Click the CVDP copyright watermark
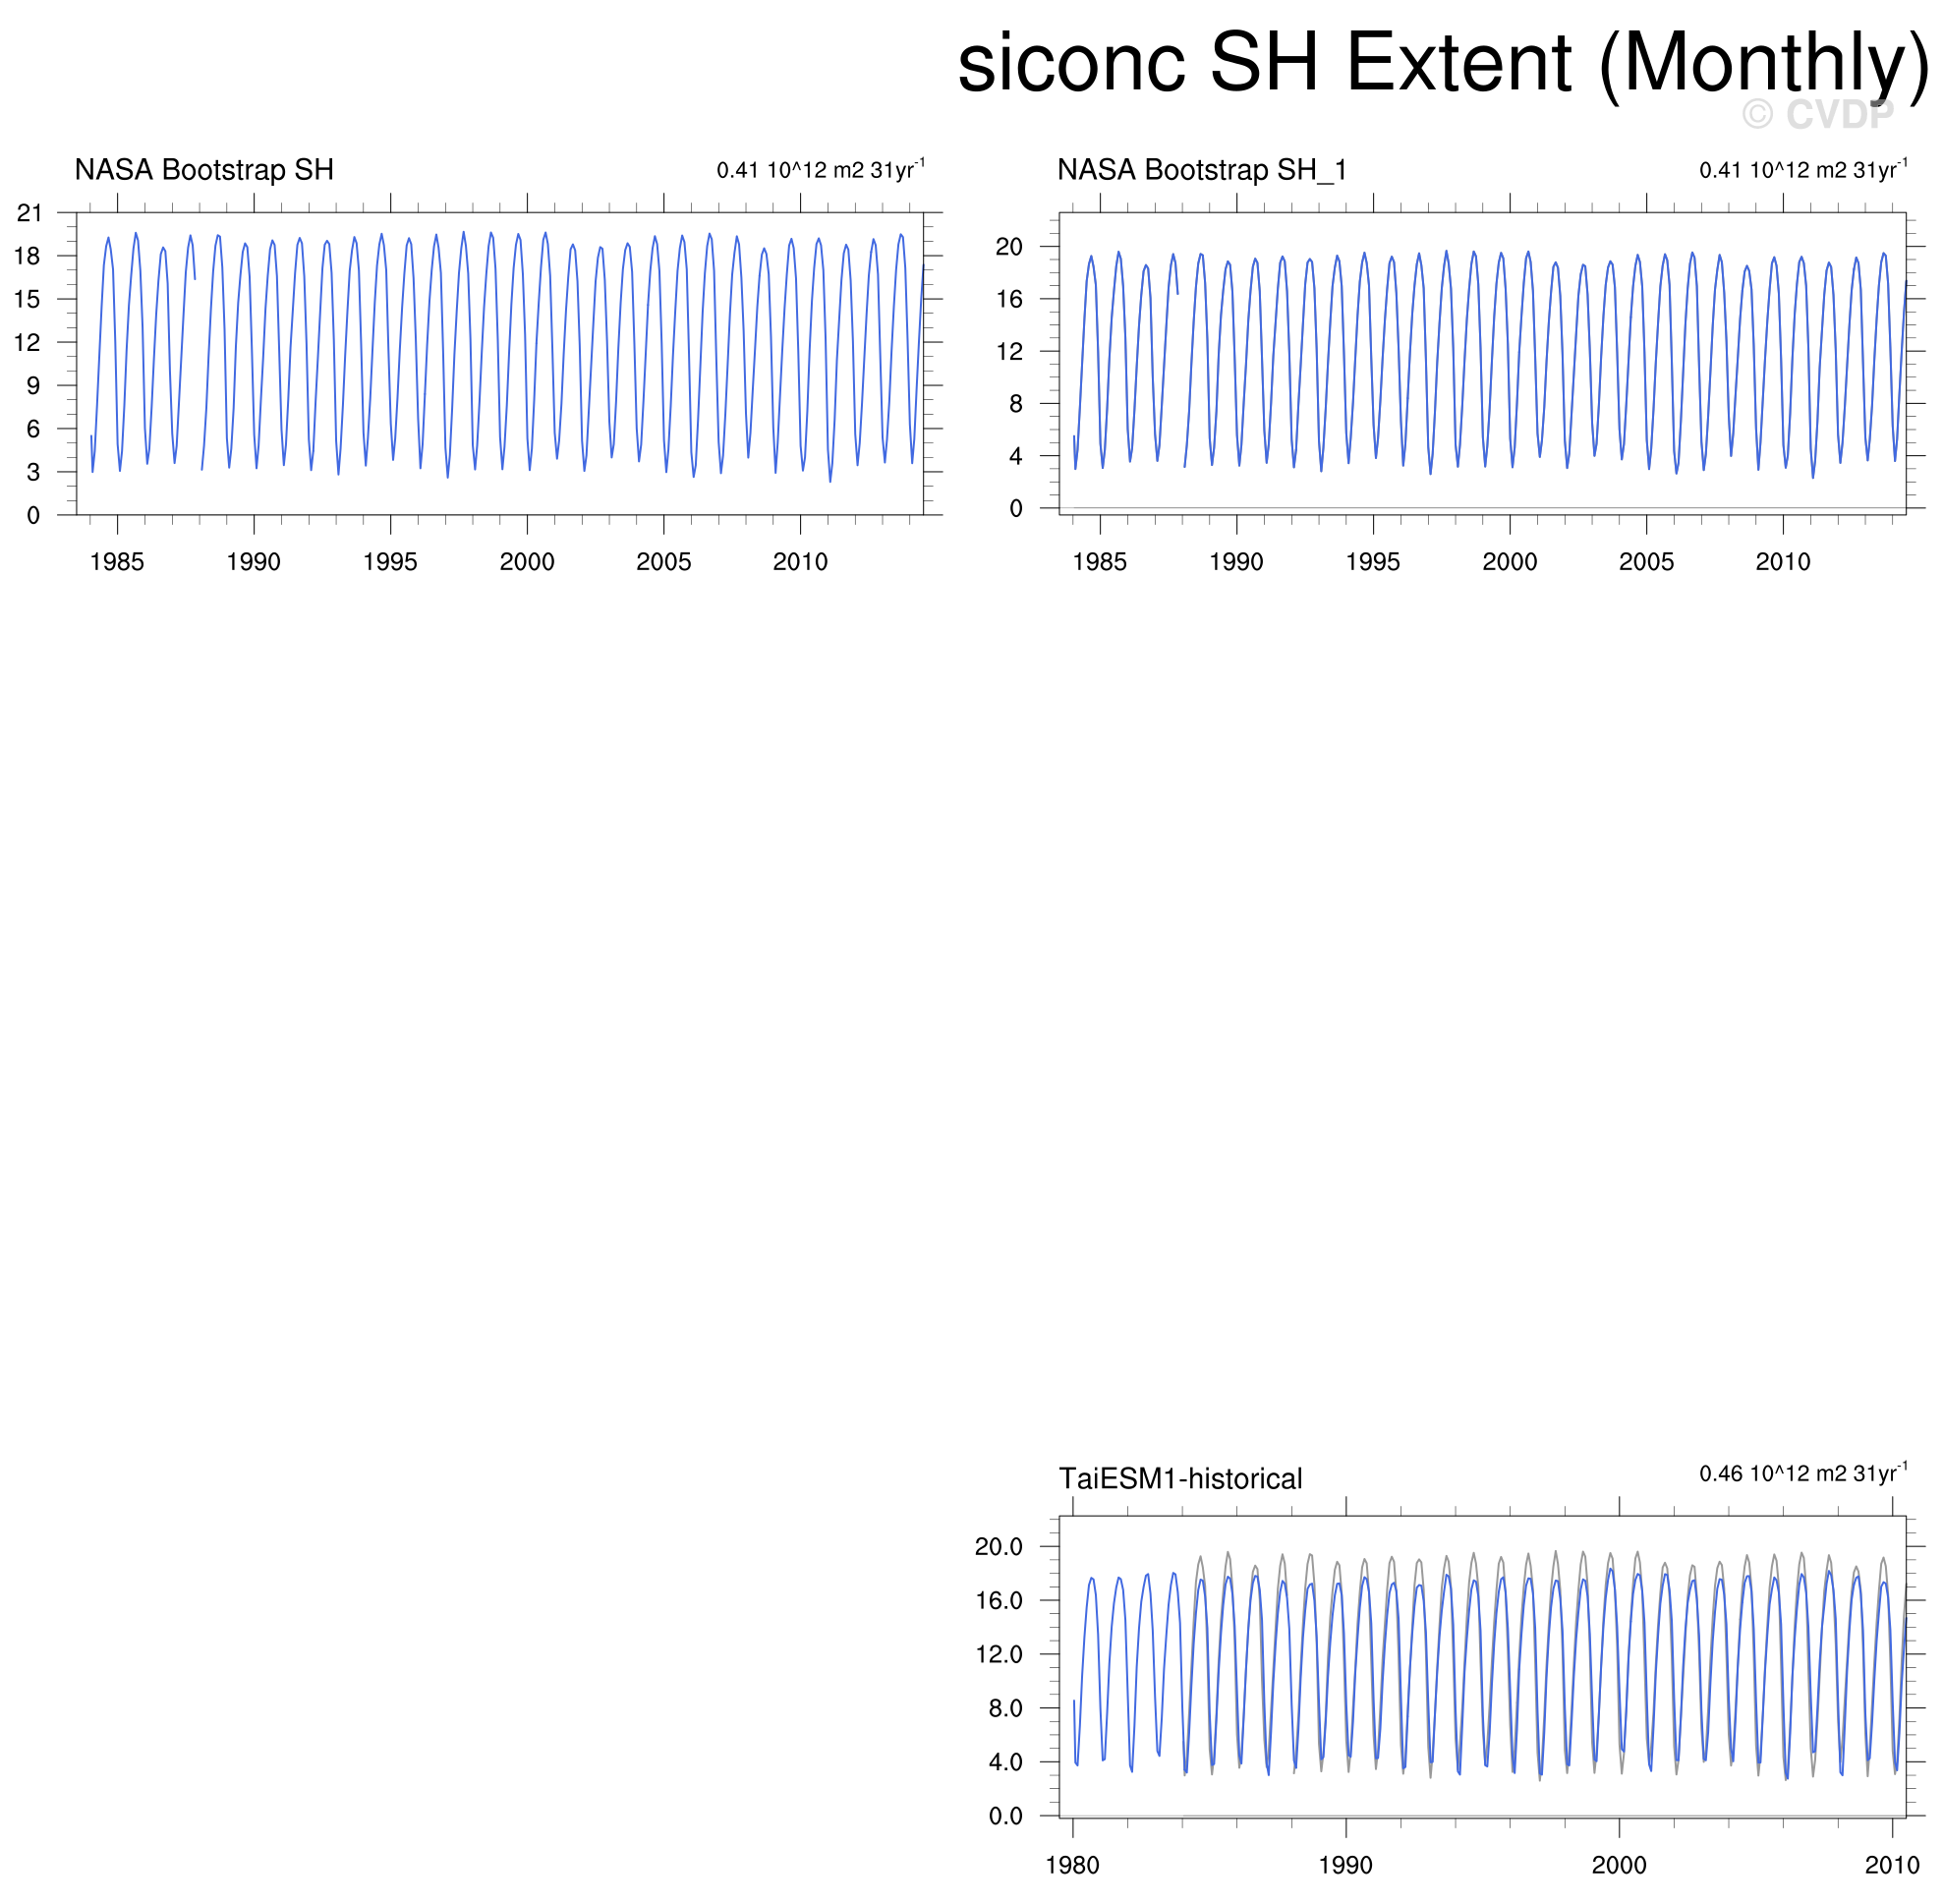This screenshot has height=1904, width=1943. [1817, 115]
